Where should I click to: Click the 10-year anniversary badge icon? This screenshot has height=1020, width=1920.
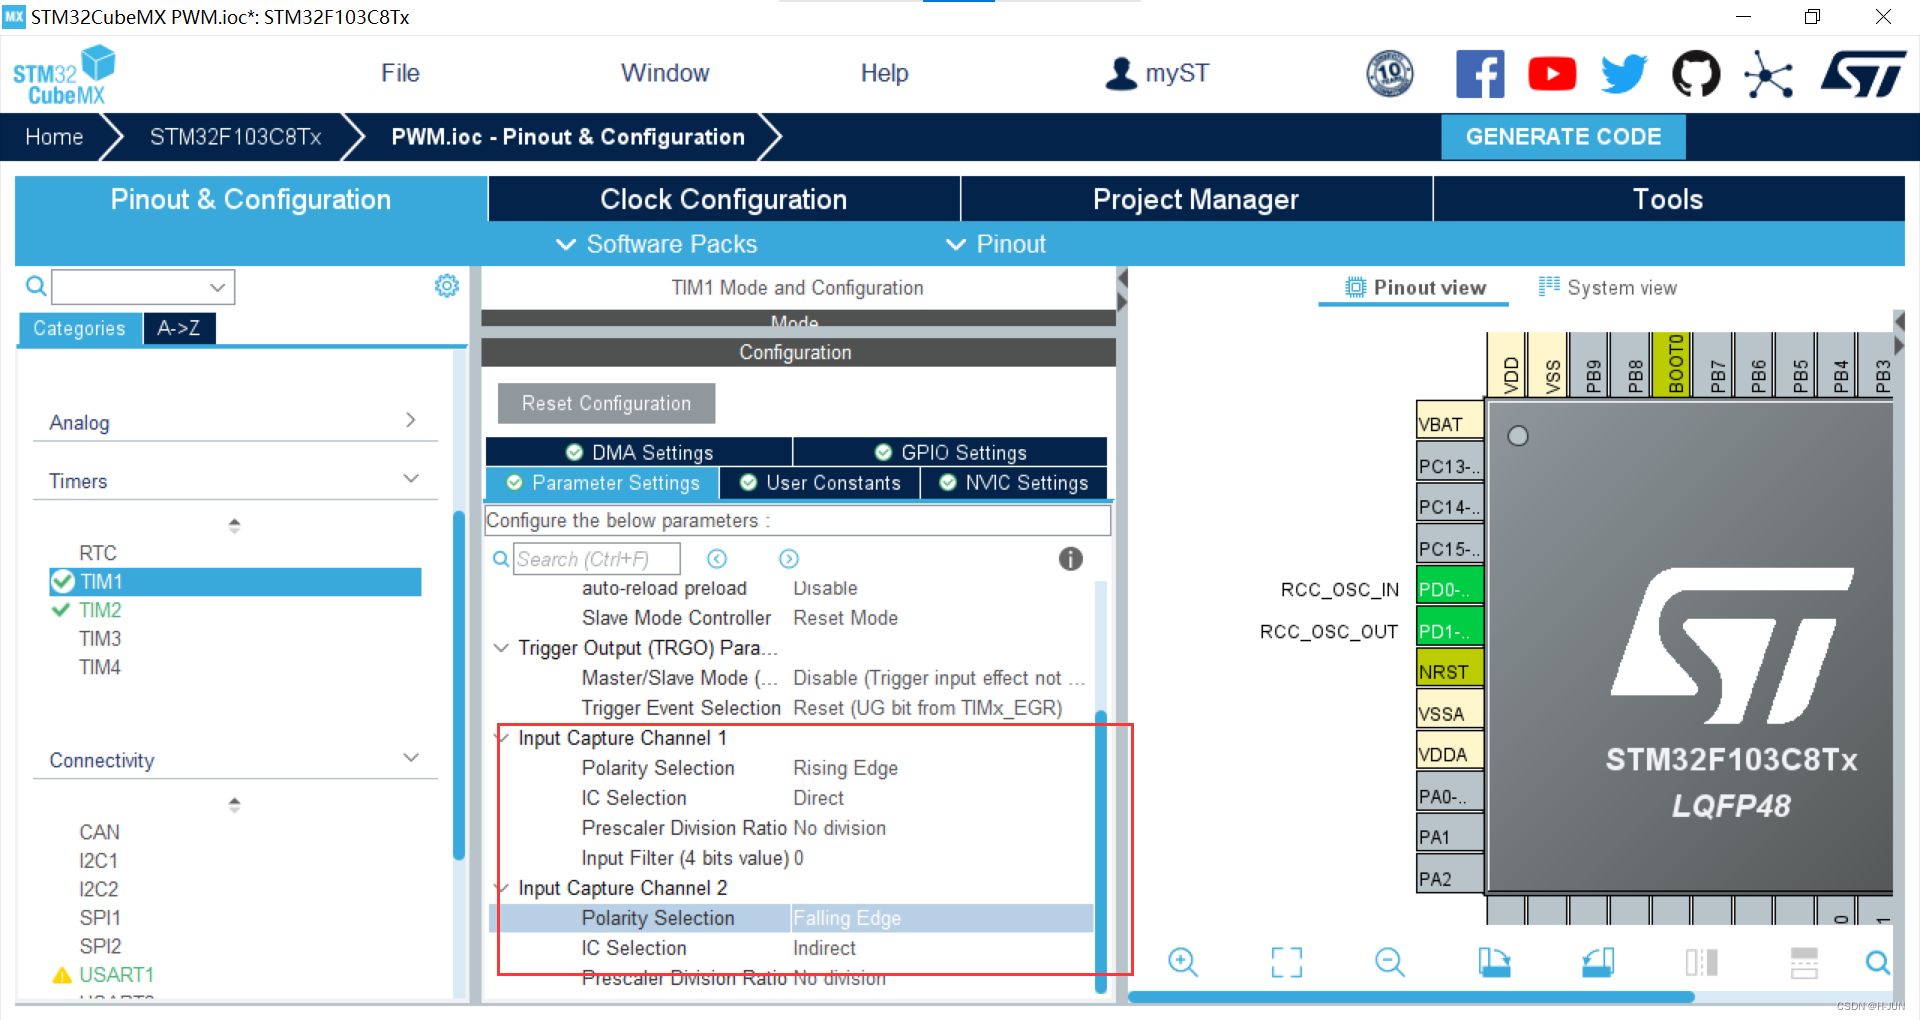click(1390, 74)
